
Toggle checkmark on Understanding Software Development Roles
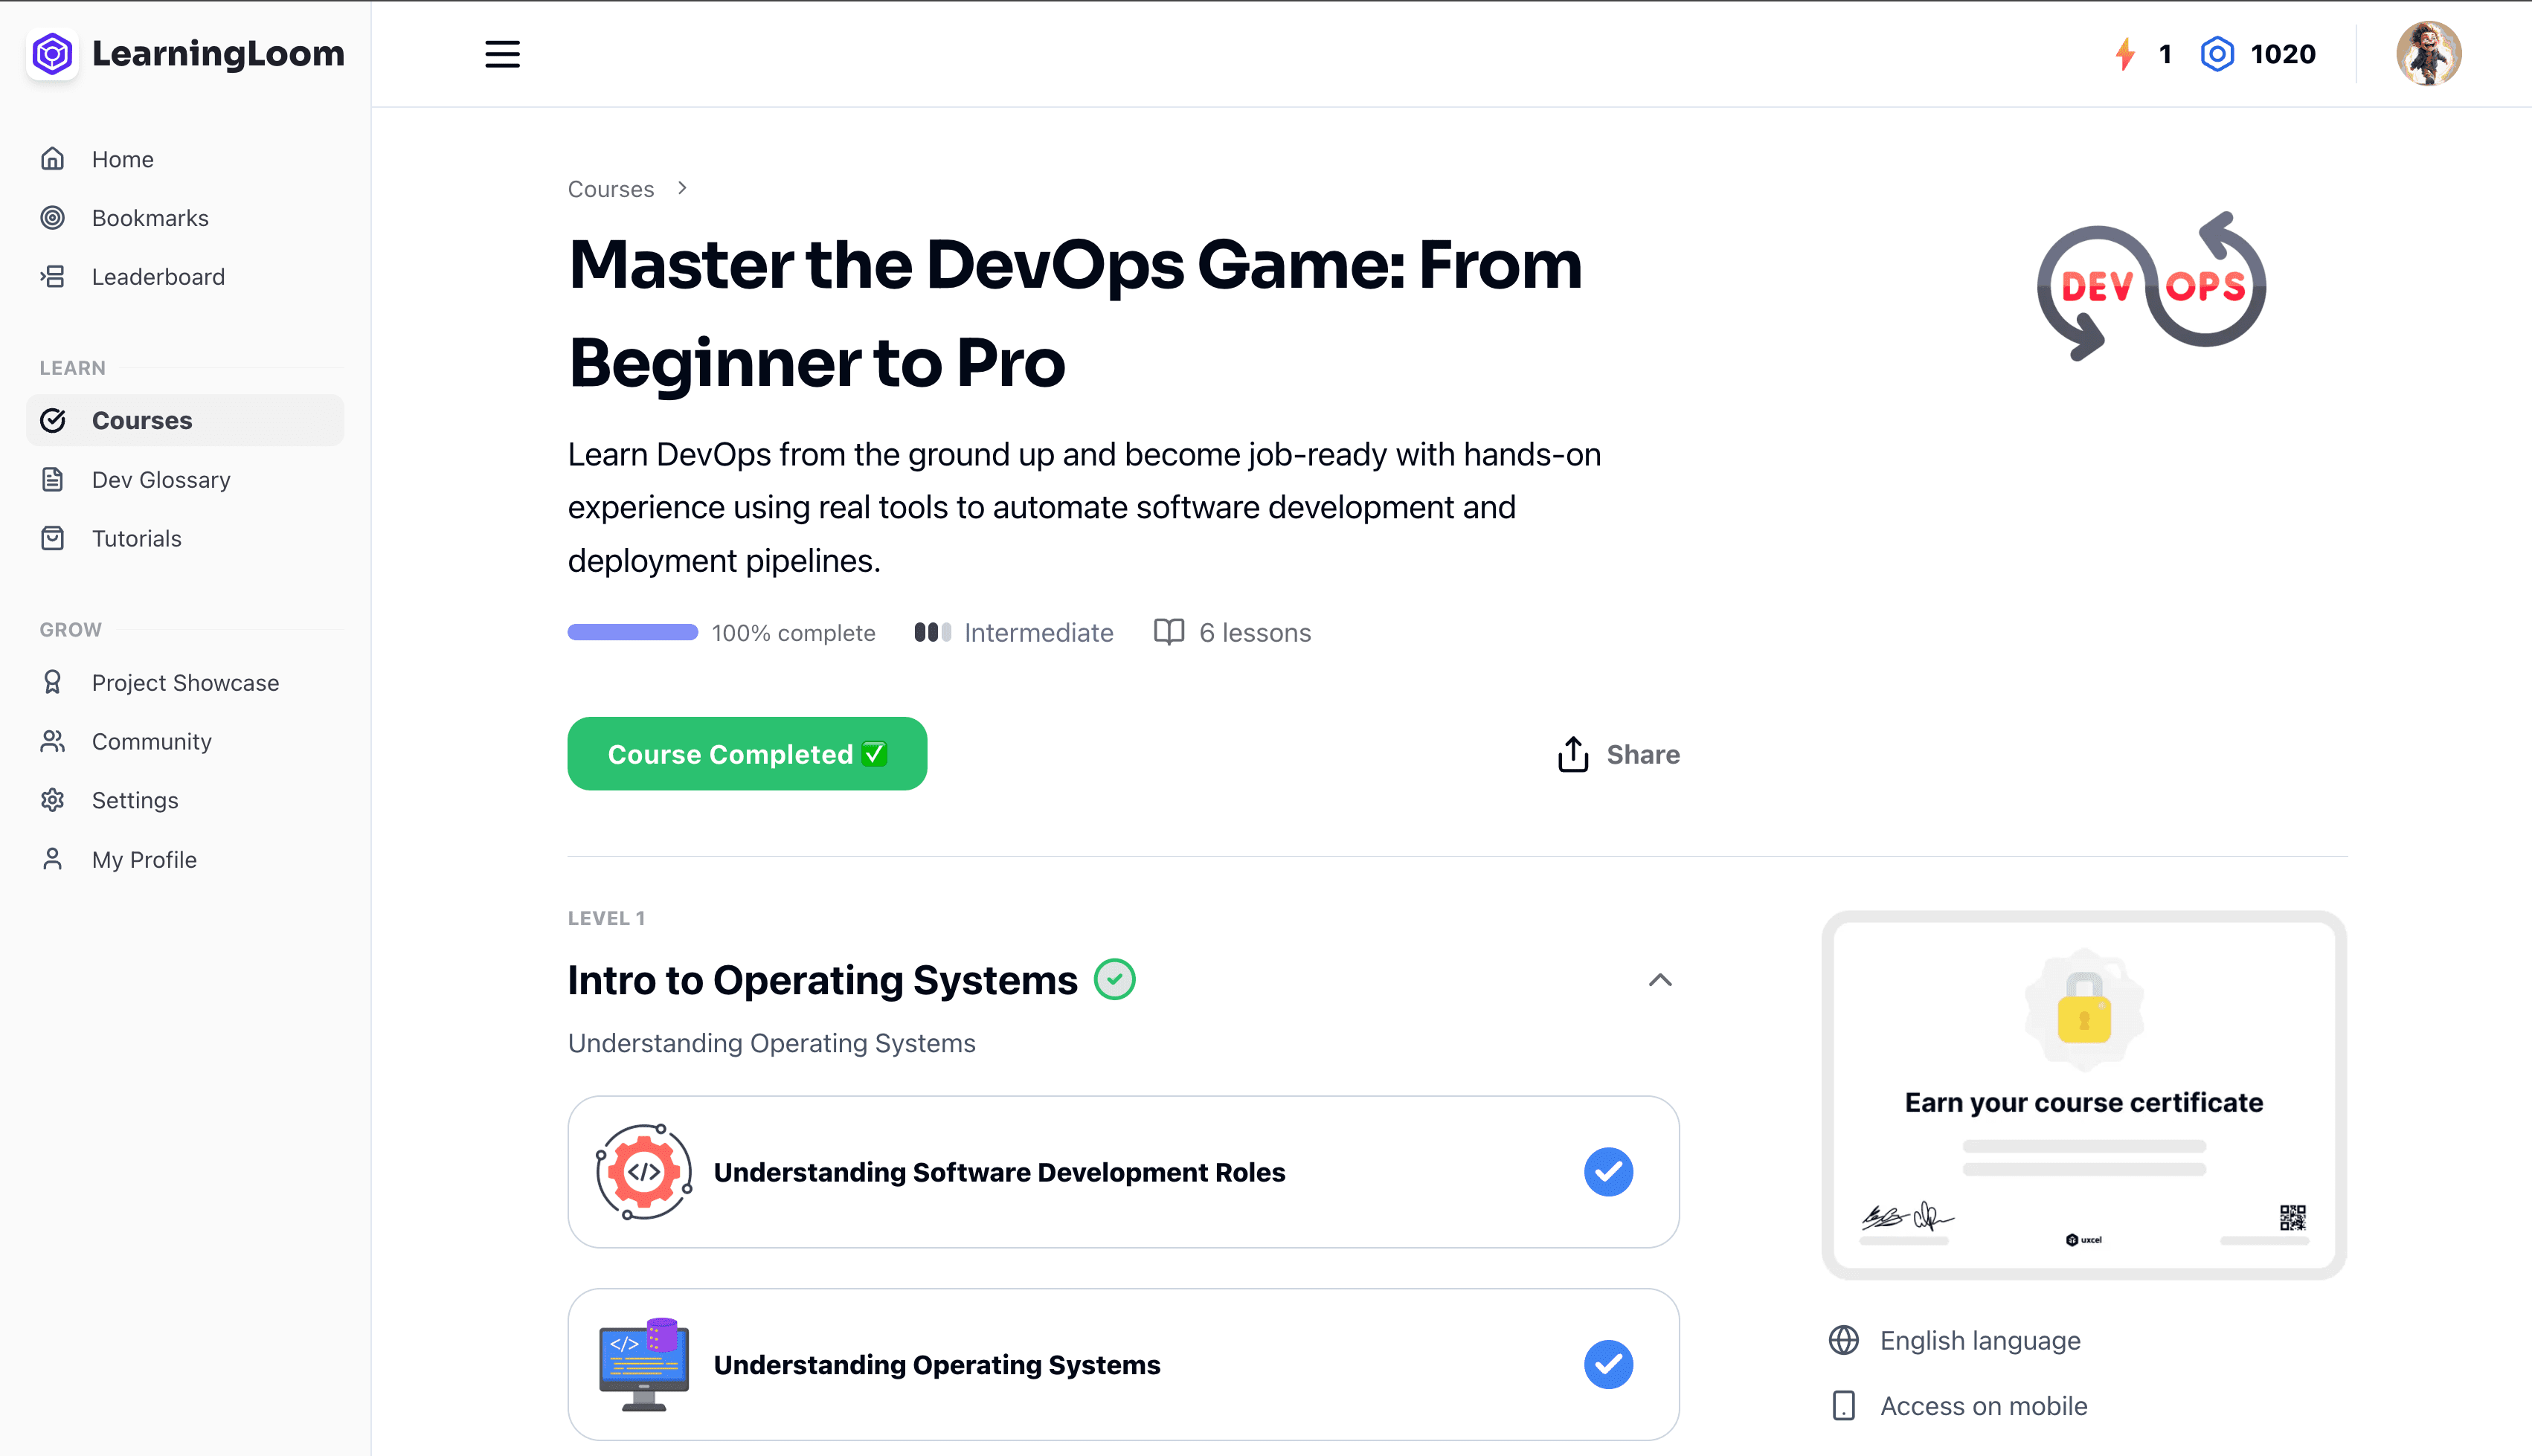(1608, 1172)
